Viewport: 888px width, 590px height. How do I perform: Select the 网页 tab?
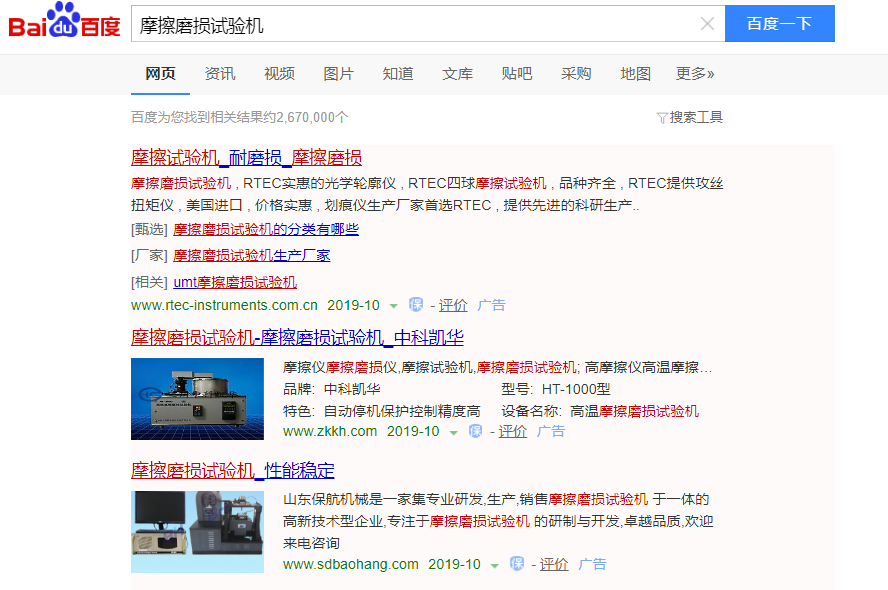160,74
